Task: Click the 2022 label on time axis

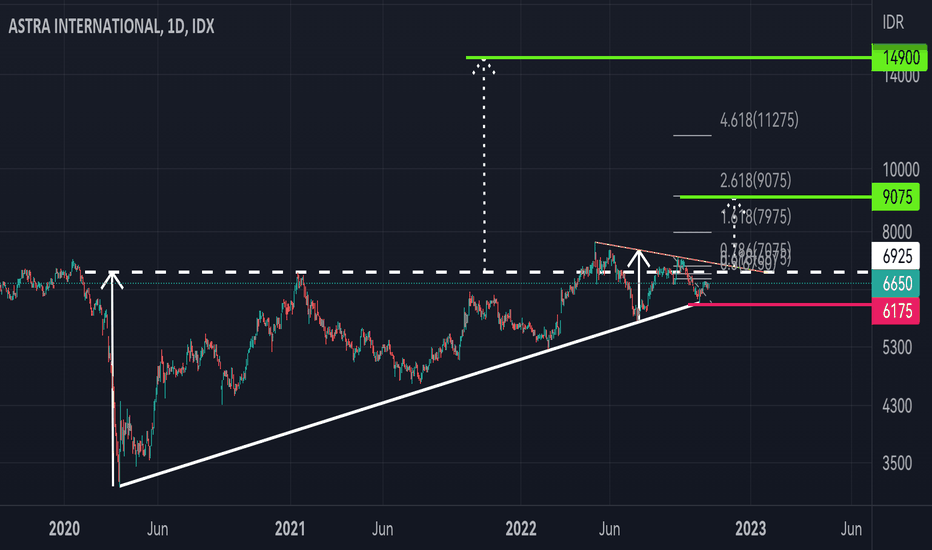Action: [521, 529]
